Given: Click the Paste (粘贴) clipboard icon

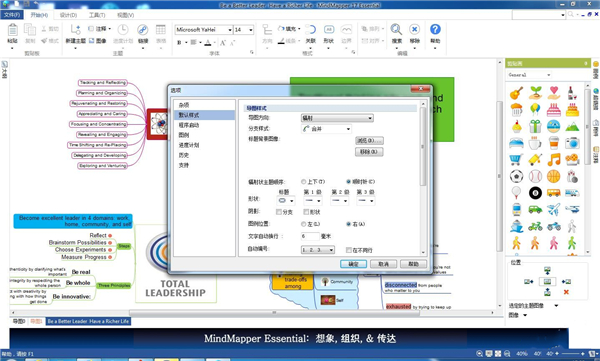Looking at the screenshot, I should click(x=12, y=30).
